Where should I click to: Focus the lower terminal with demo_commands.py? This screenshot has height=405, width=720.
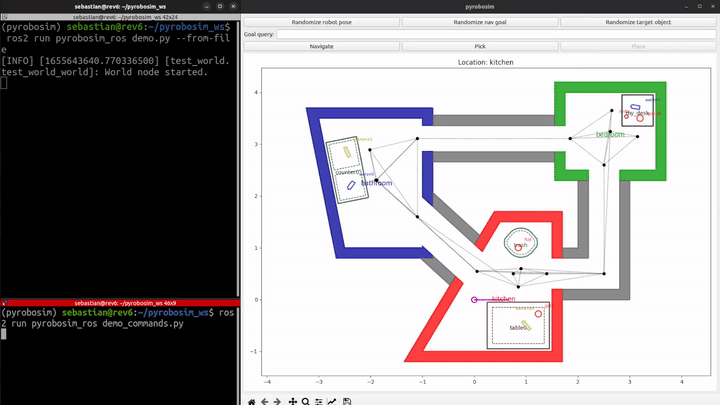coord(118,356)
